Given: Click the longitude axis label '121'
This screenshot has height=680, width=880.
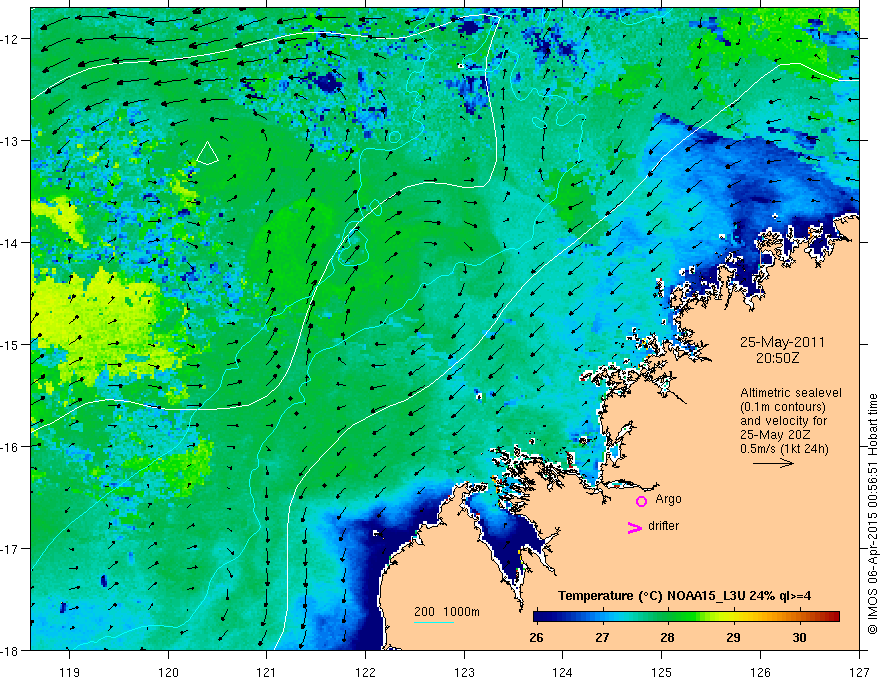Looking at the screenshot, I should pos(267,672).
